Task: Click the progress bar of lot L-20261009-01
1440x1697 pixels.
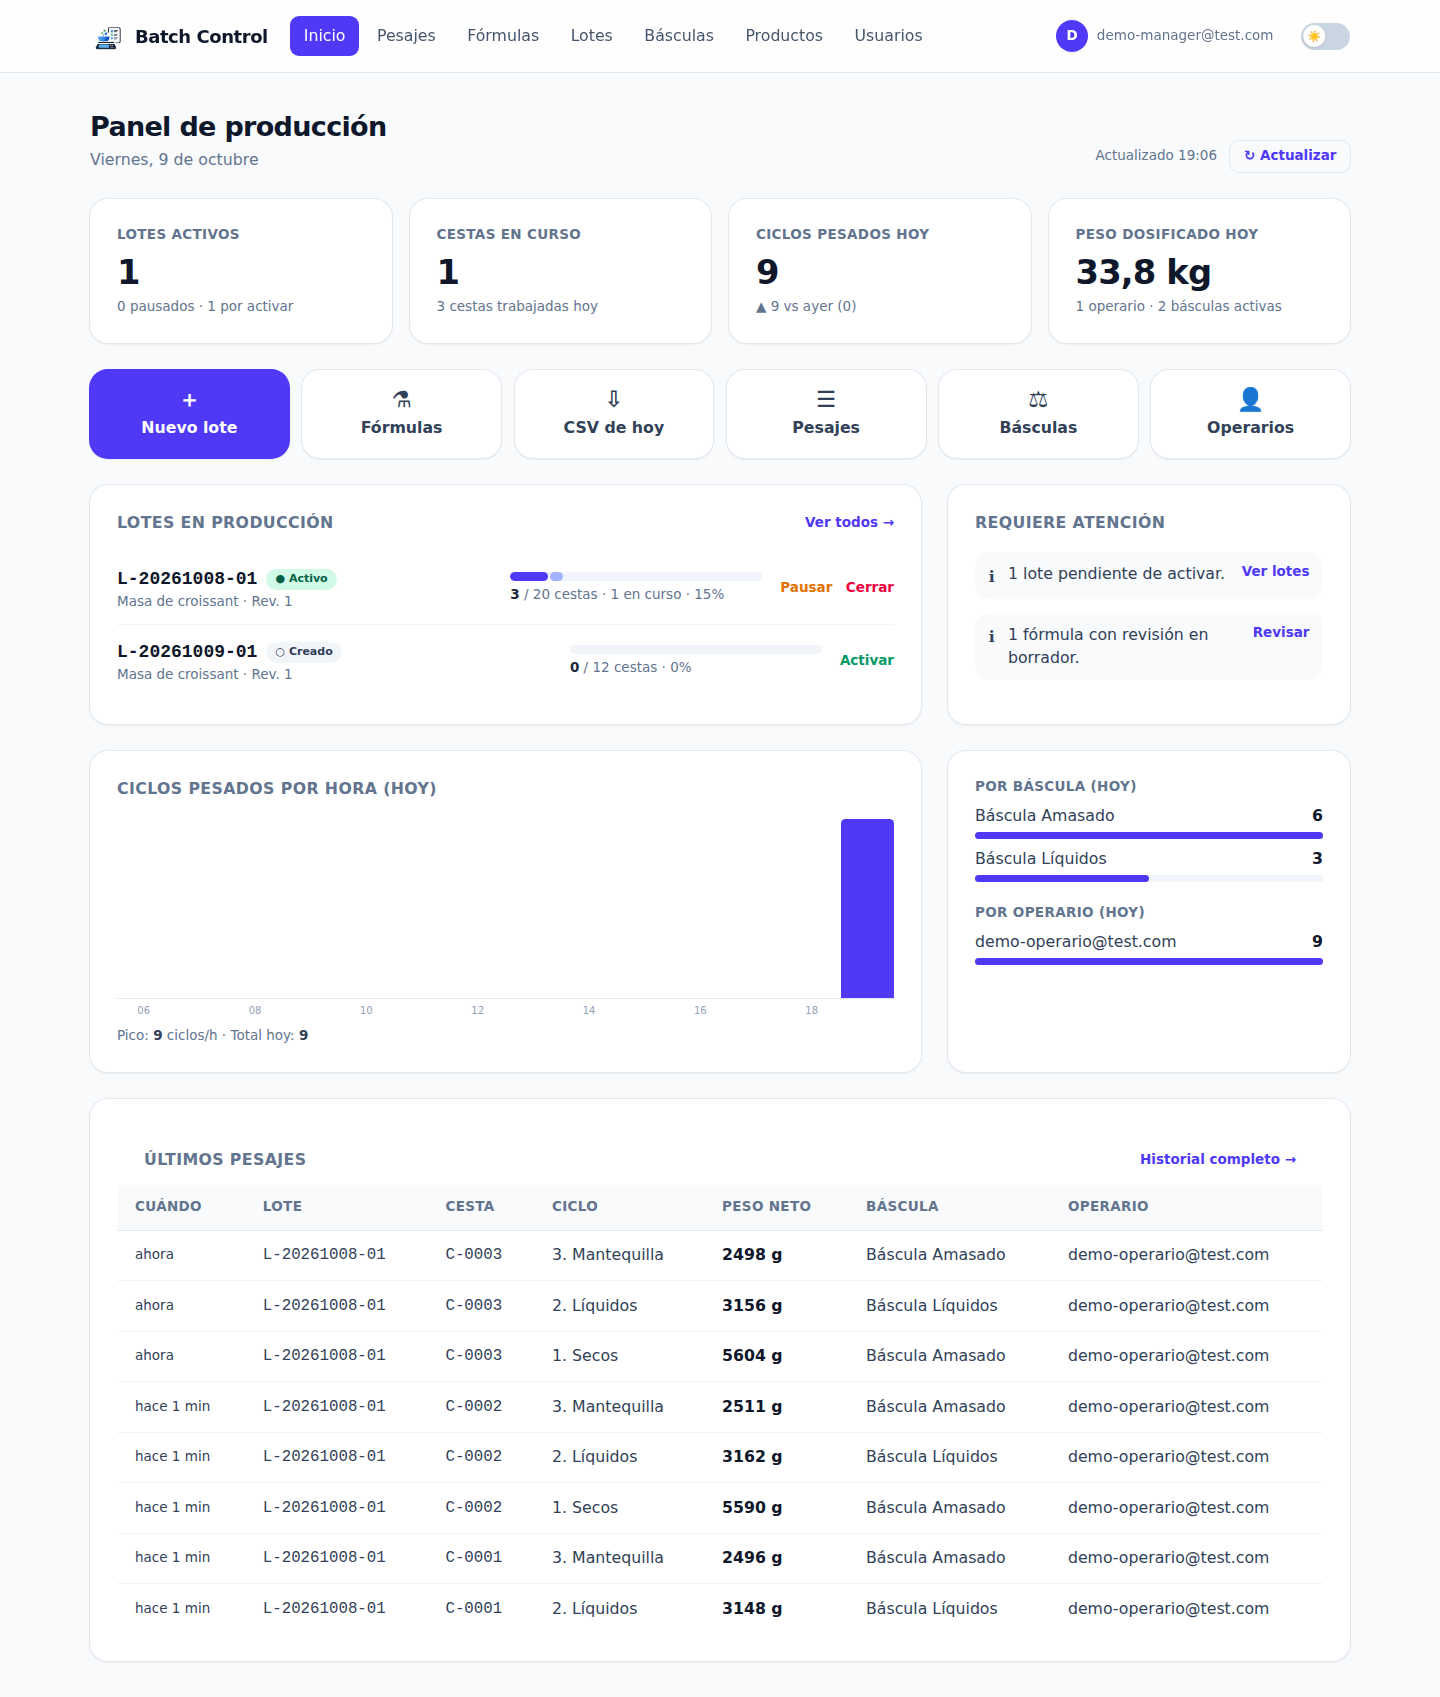Action: pos(696,650)
